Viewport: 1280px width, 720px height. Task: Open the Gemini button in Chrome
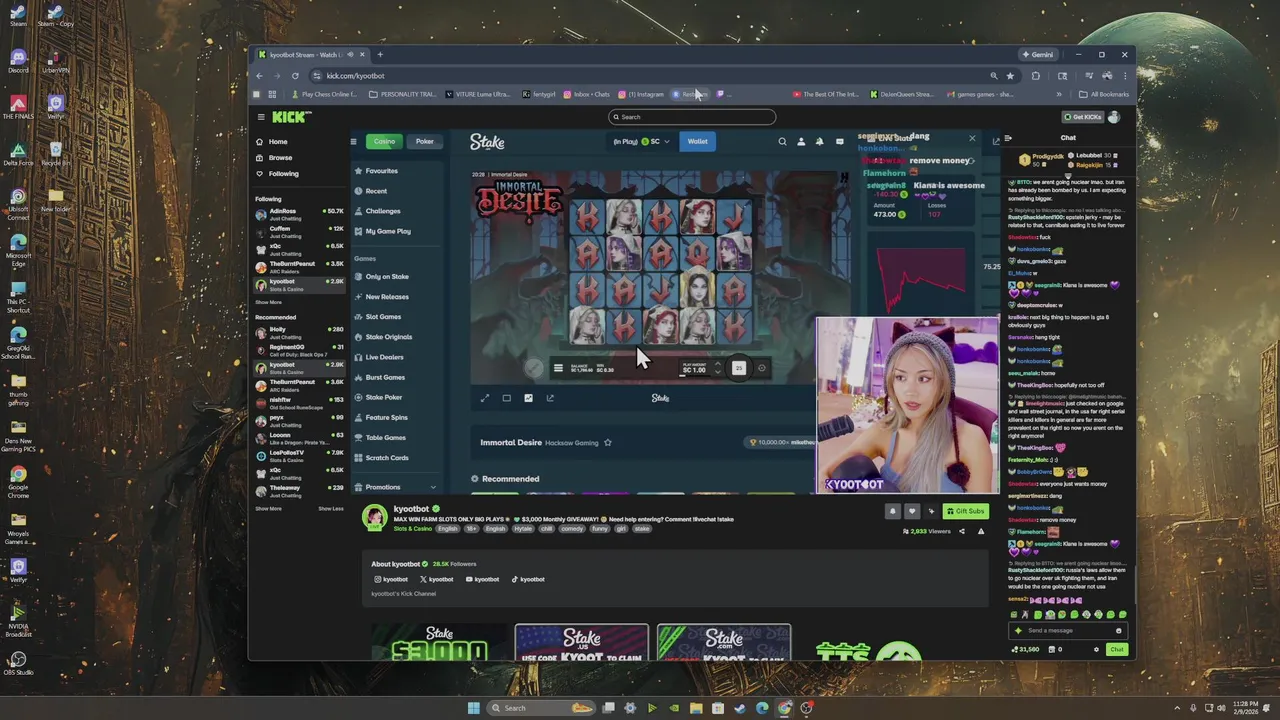(1037, 55)
